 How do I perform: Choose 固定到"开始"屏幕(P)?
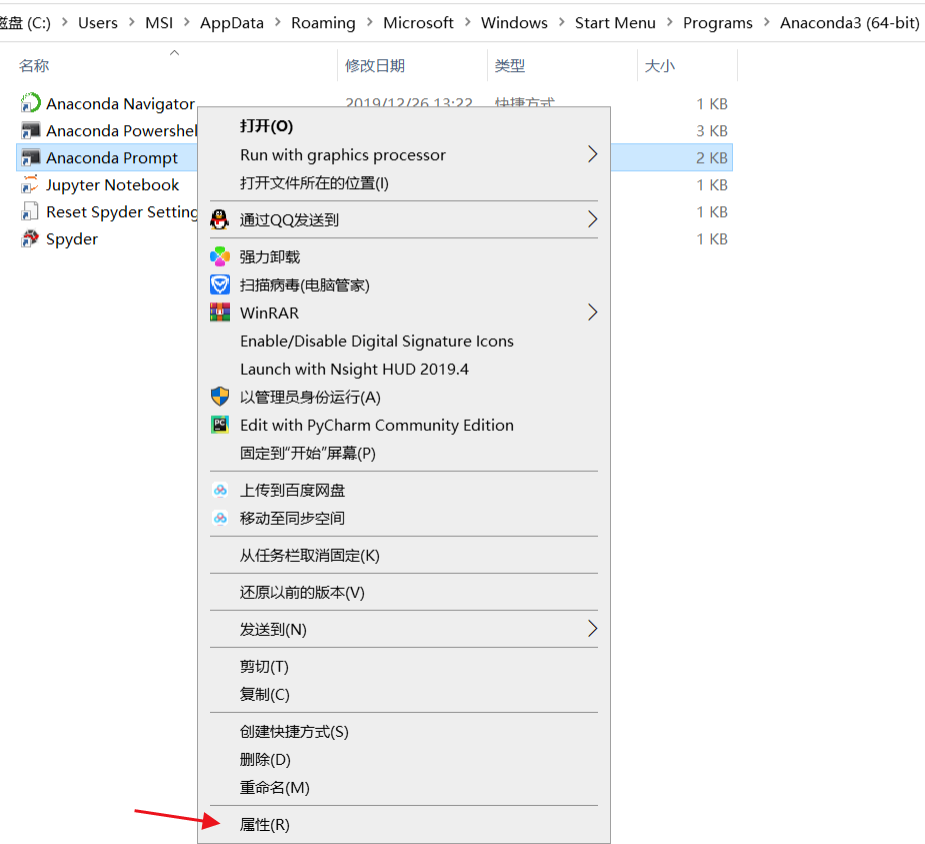pyautogui.click(x=404, y=453)
